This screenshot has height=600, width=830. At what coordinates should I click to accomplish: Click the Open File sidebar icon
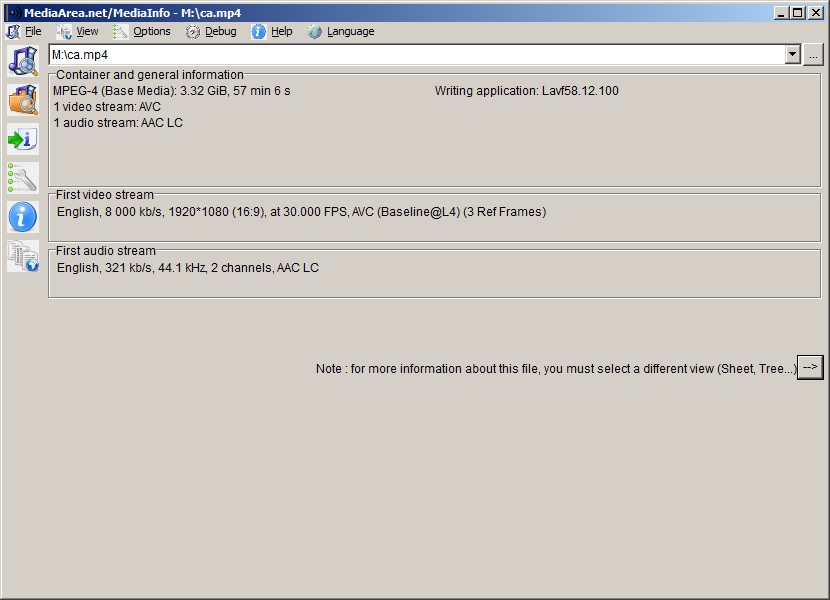pyautogui.click(x=22, y=61)
